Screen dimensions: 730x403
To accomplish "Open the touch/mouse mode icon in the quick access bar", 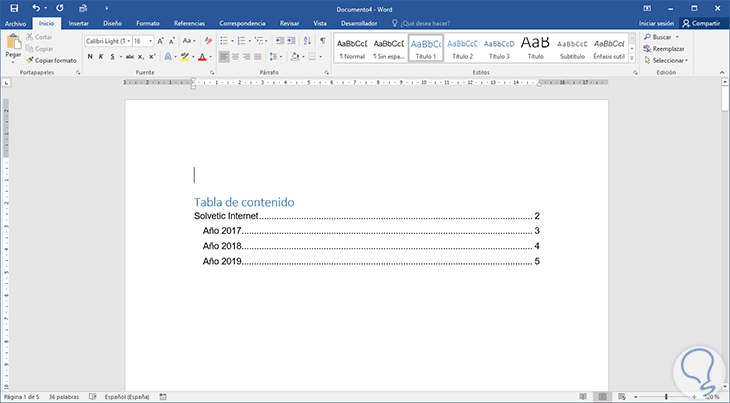I will (83, 8).
